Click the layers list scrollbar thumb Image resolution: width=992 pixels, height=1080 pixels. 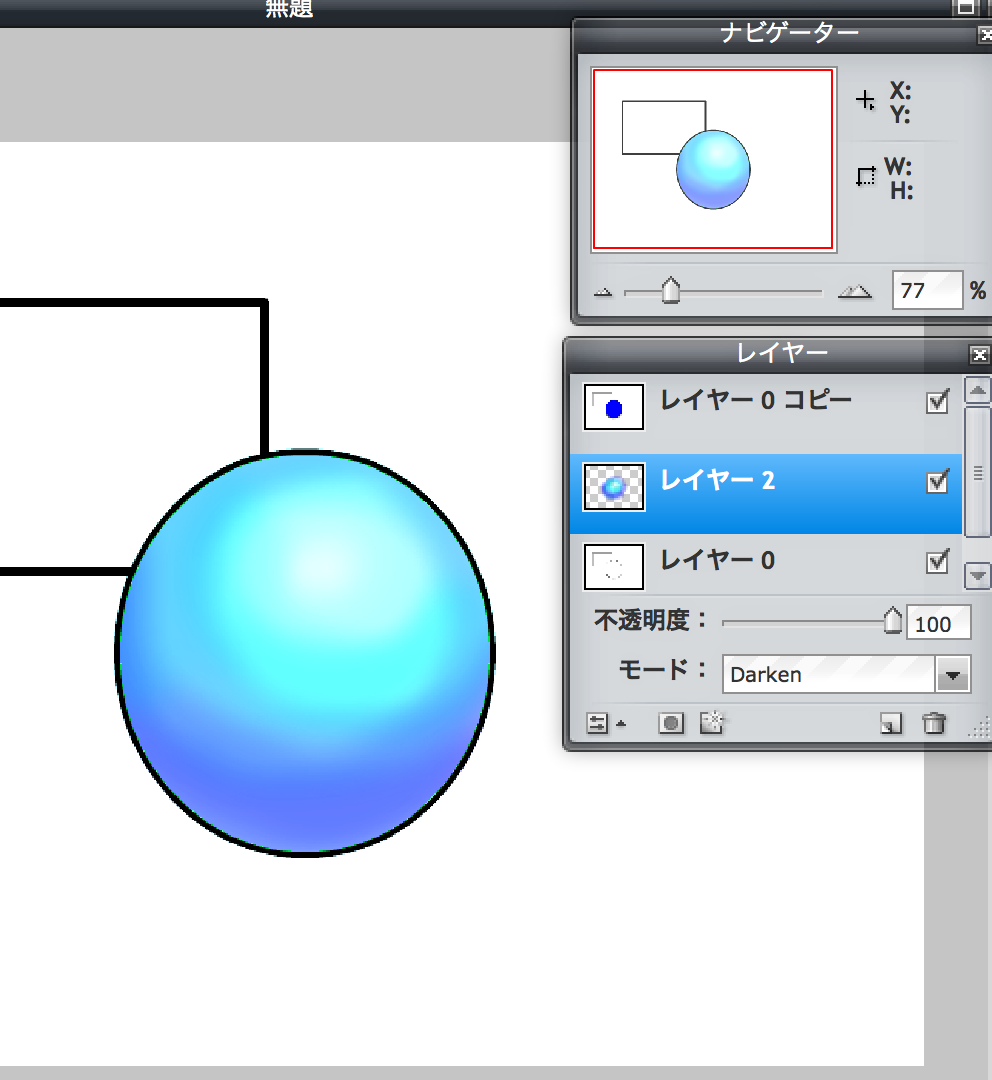[x=978, y=472]
